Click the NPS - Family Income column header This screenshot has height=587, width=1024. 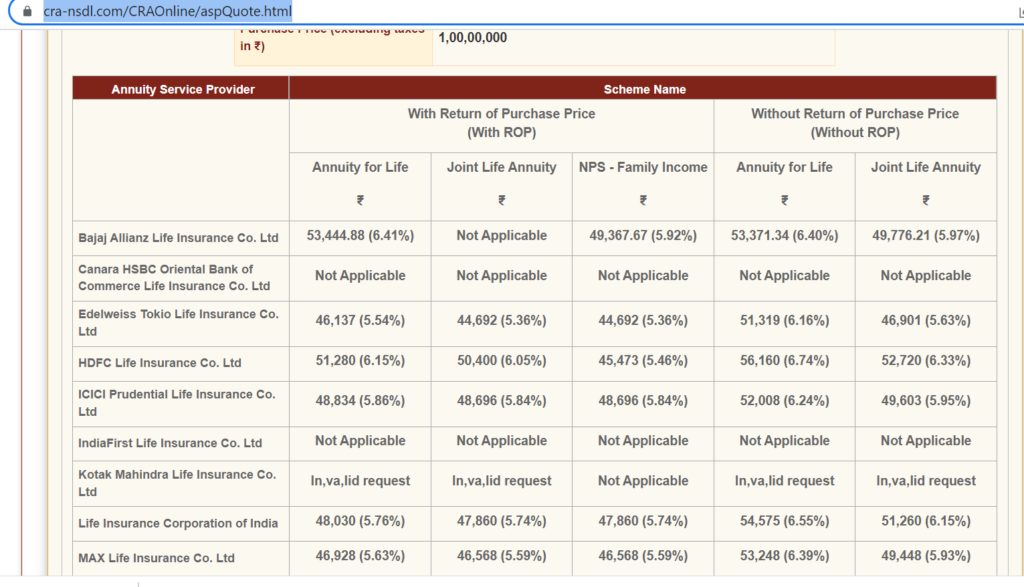[642, 167]
